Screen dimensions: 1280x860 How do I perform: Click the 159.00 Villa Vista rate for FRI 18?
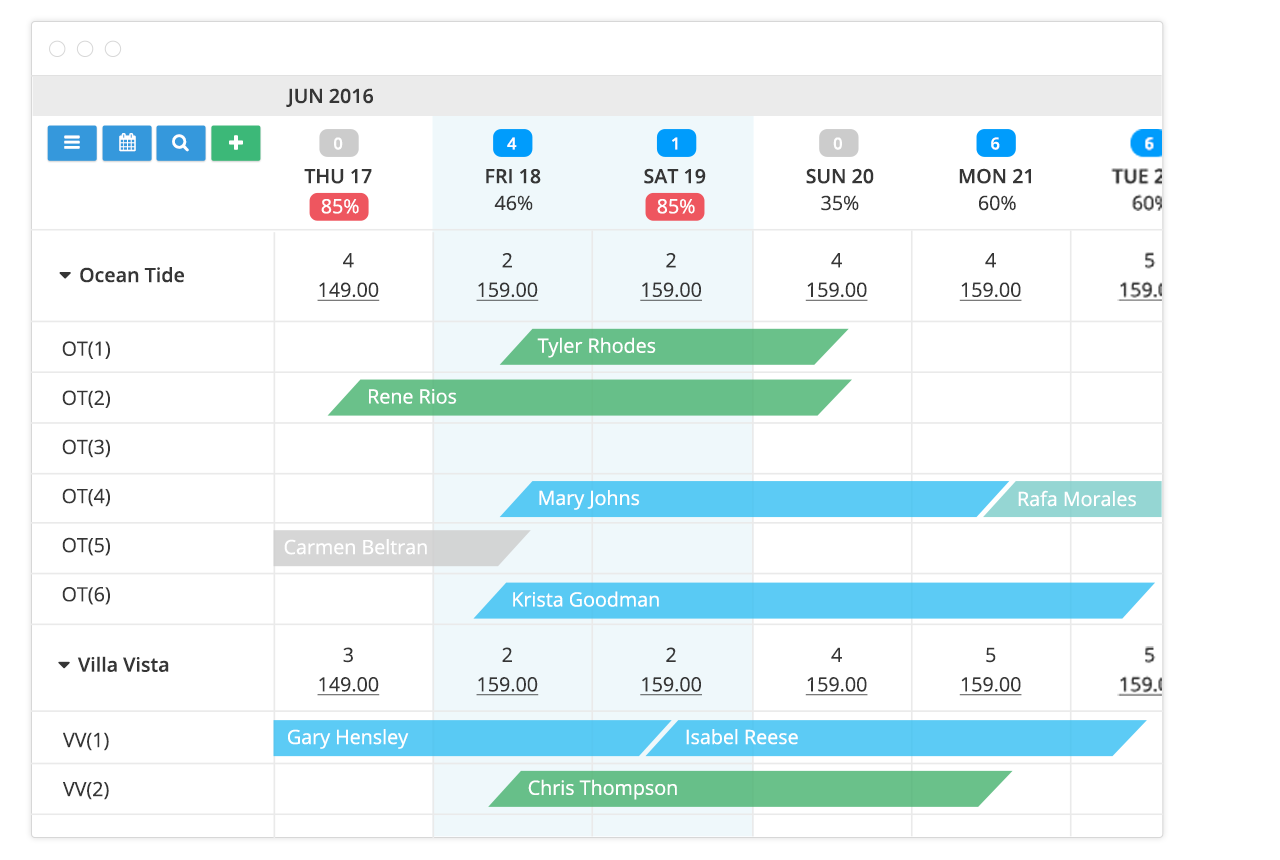506,685
